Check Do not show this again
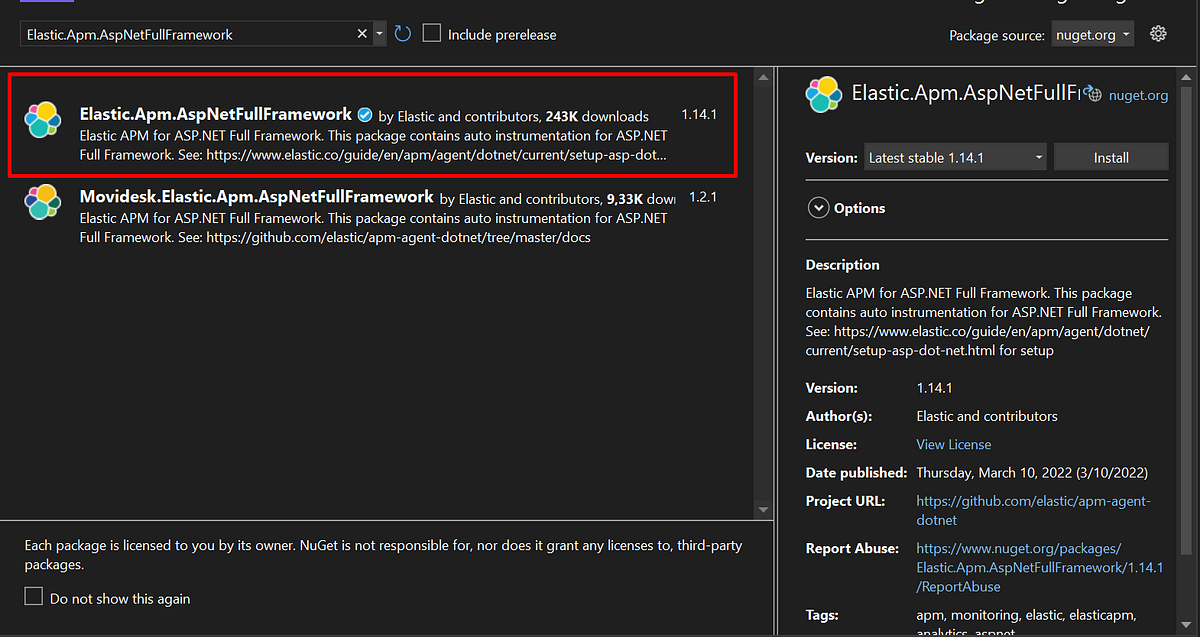 tap(33, 598)
